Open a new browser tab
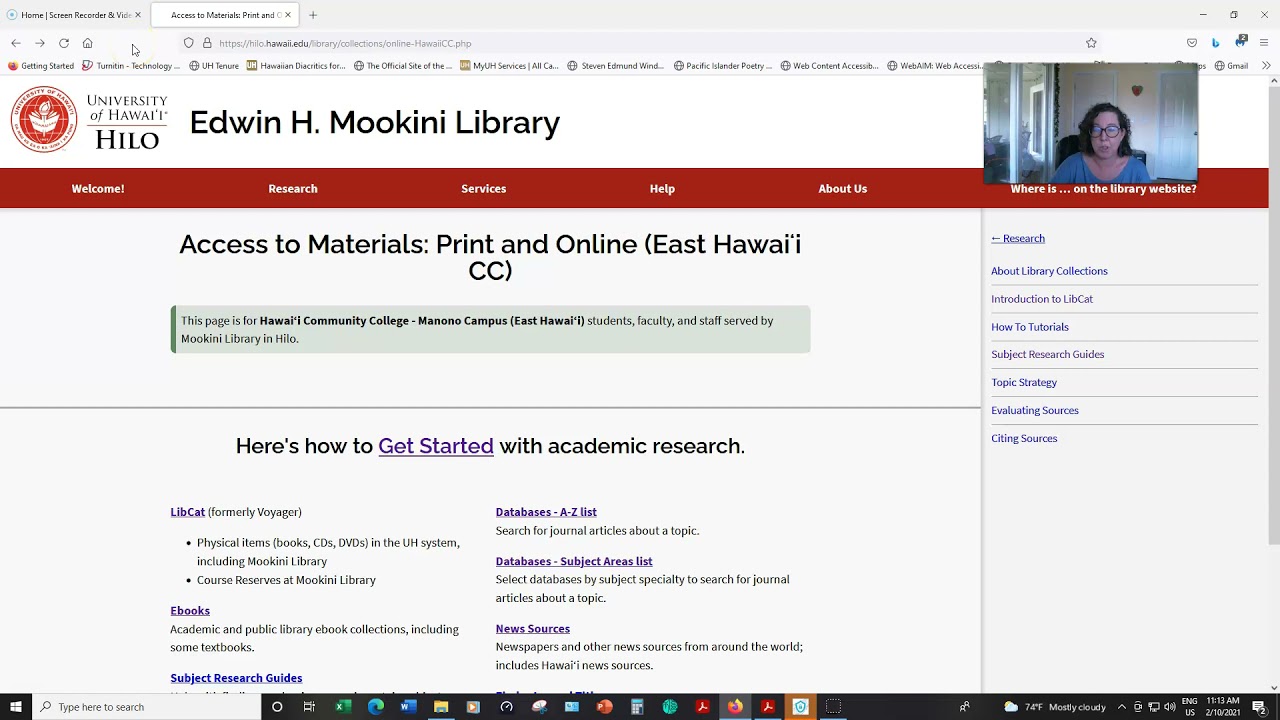Image resolution: width=1280 pixels, height=720 pixels. pos(313,15)
